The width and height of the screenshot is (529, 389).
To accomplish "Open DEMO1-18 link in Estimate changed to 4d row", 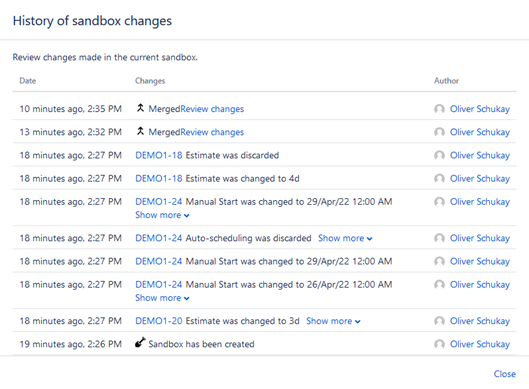I will (159, 178).
